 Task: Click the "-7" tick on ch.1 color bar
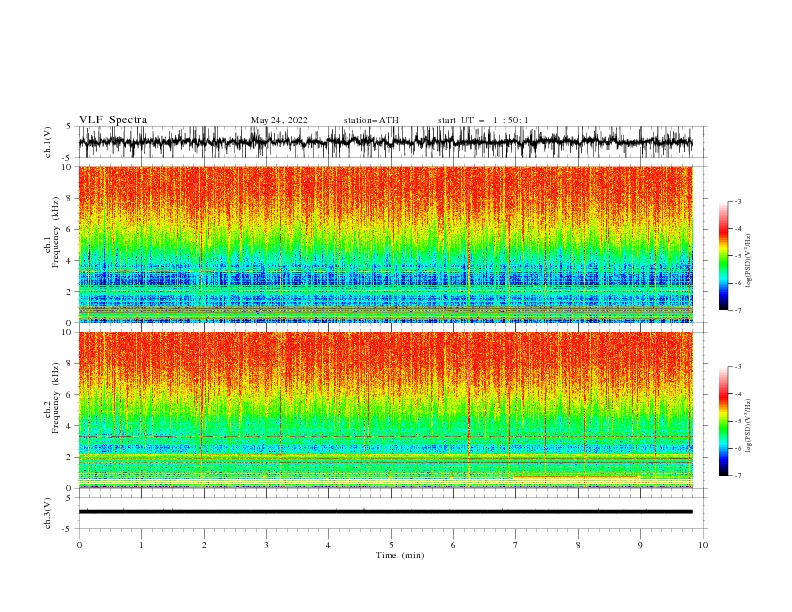[738, 310]
